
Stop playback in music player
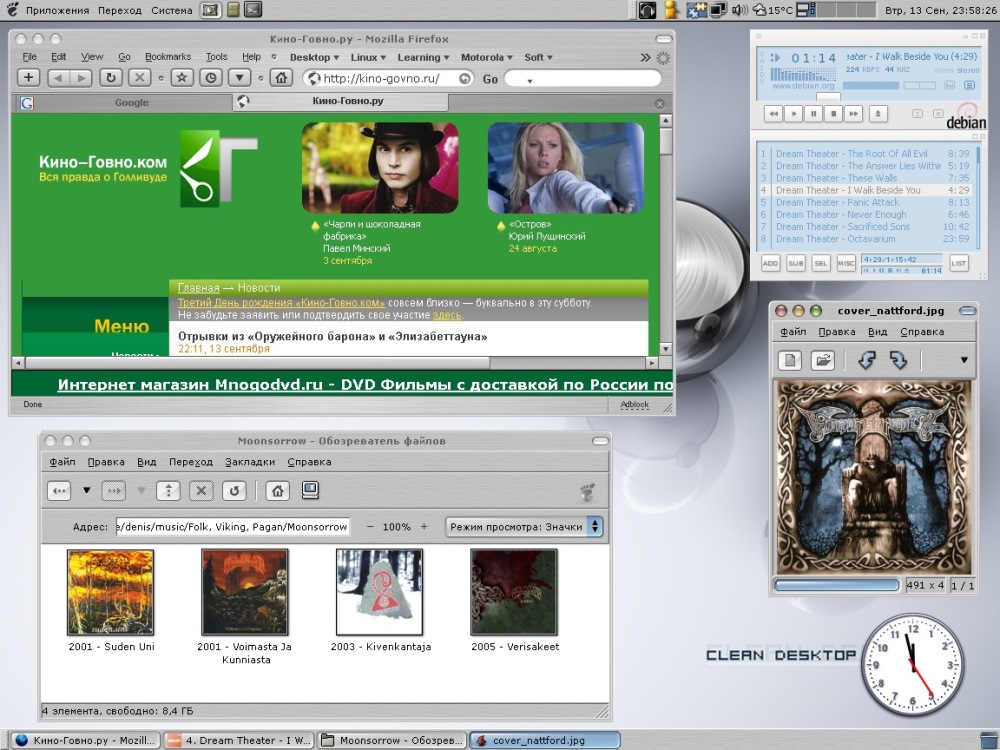click(x=834, y=114)
